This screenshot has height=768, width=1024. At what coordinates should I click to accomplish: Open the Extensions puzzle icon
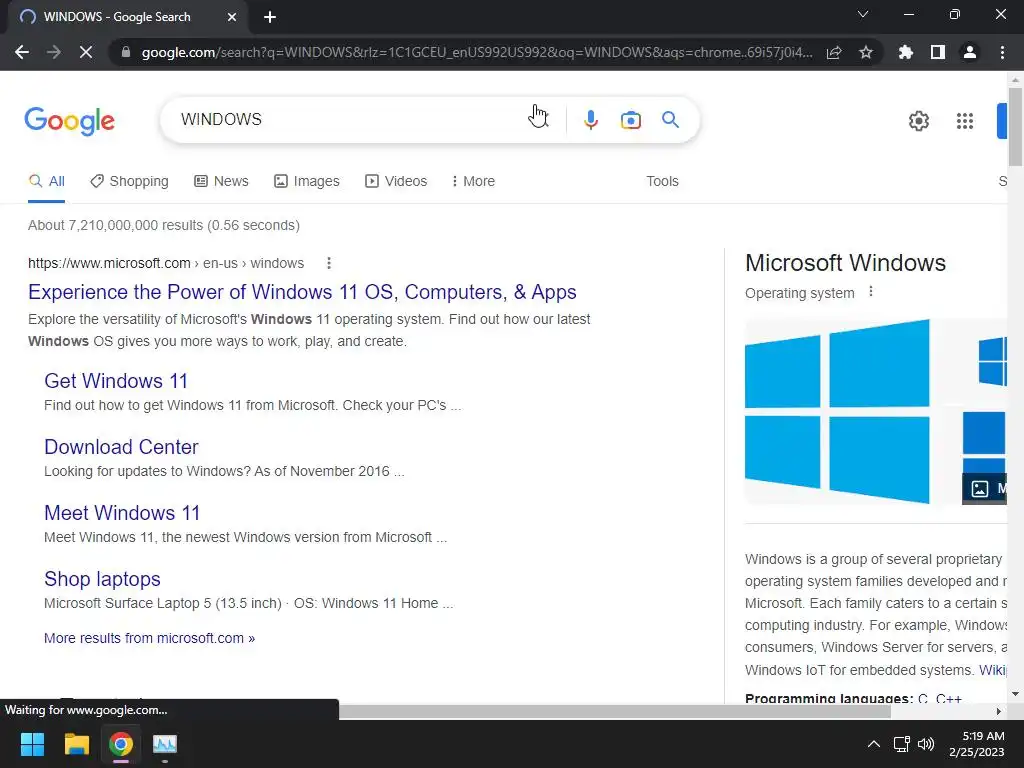(x=906, y=52)
